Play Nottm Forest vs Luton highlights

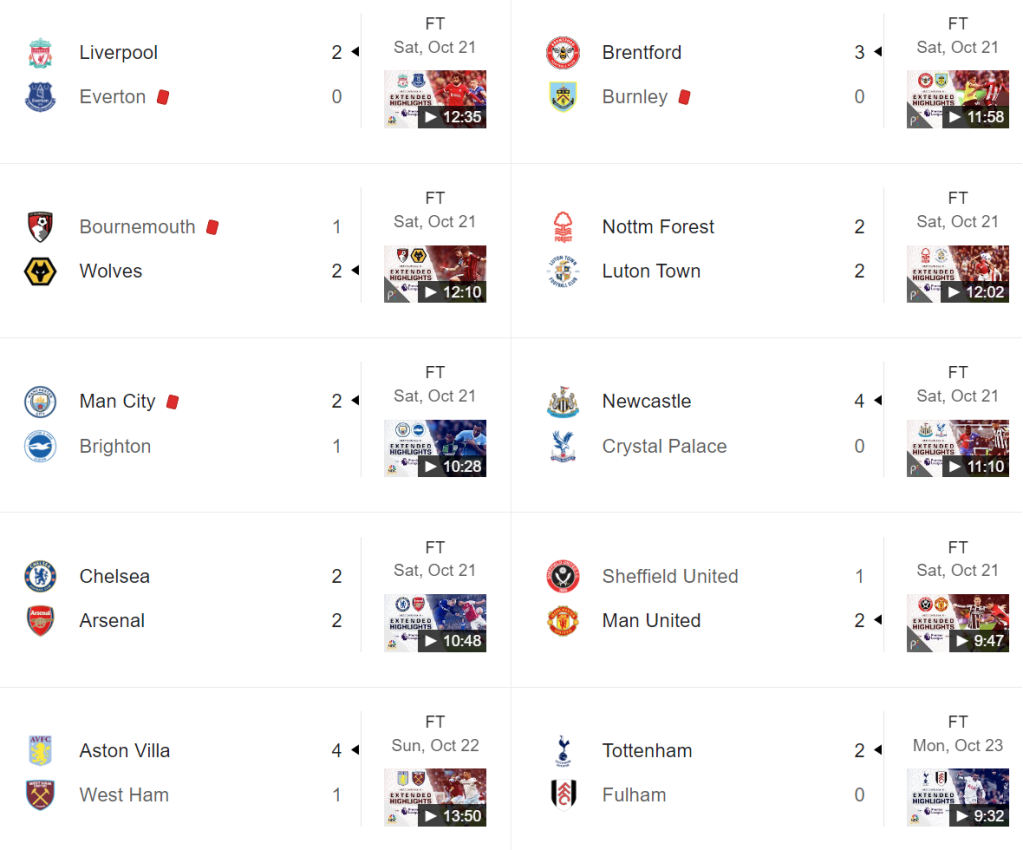pos(958,274)
